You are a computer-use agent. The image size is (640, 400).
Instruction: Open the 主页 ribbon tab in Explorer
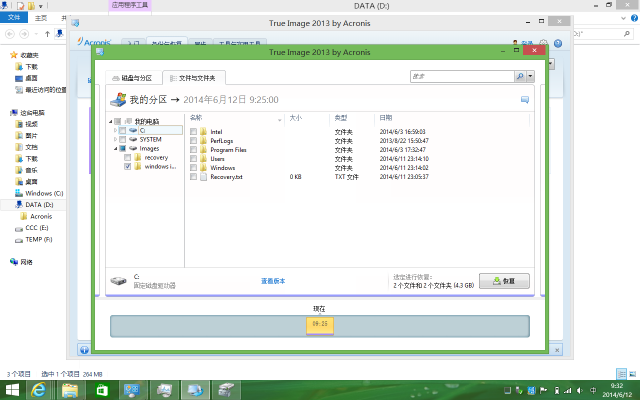[41, 18]
